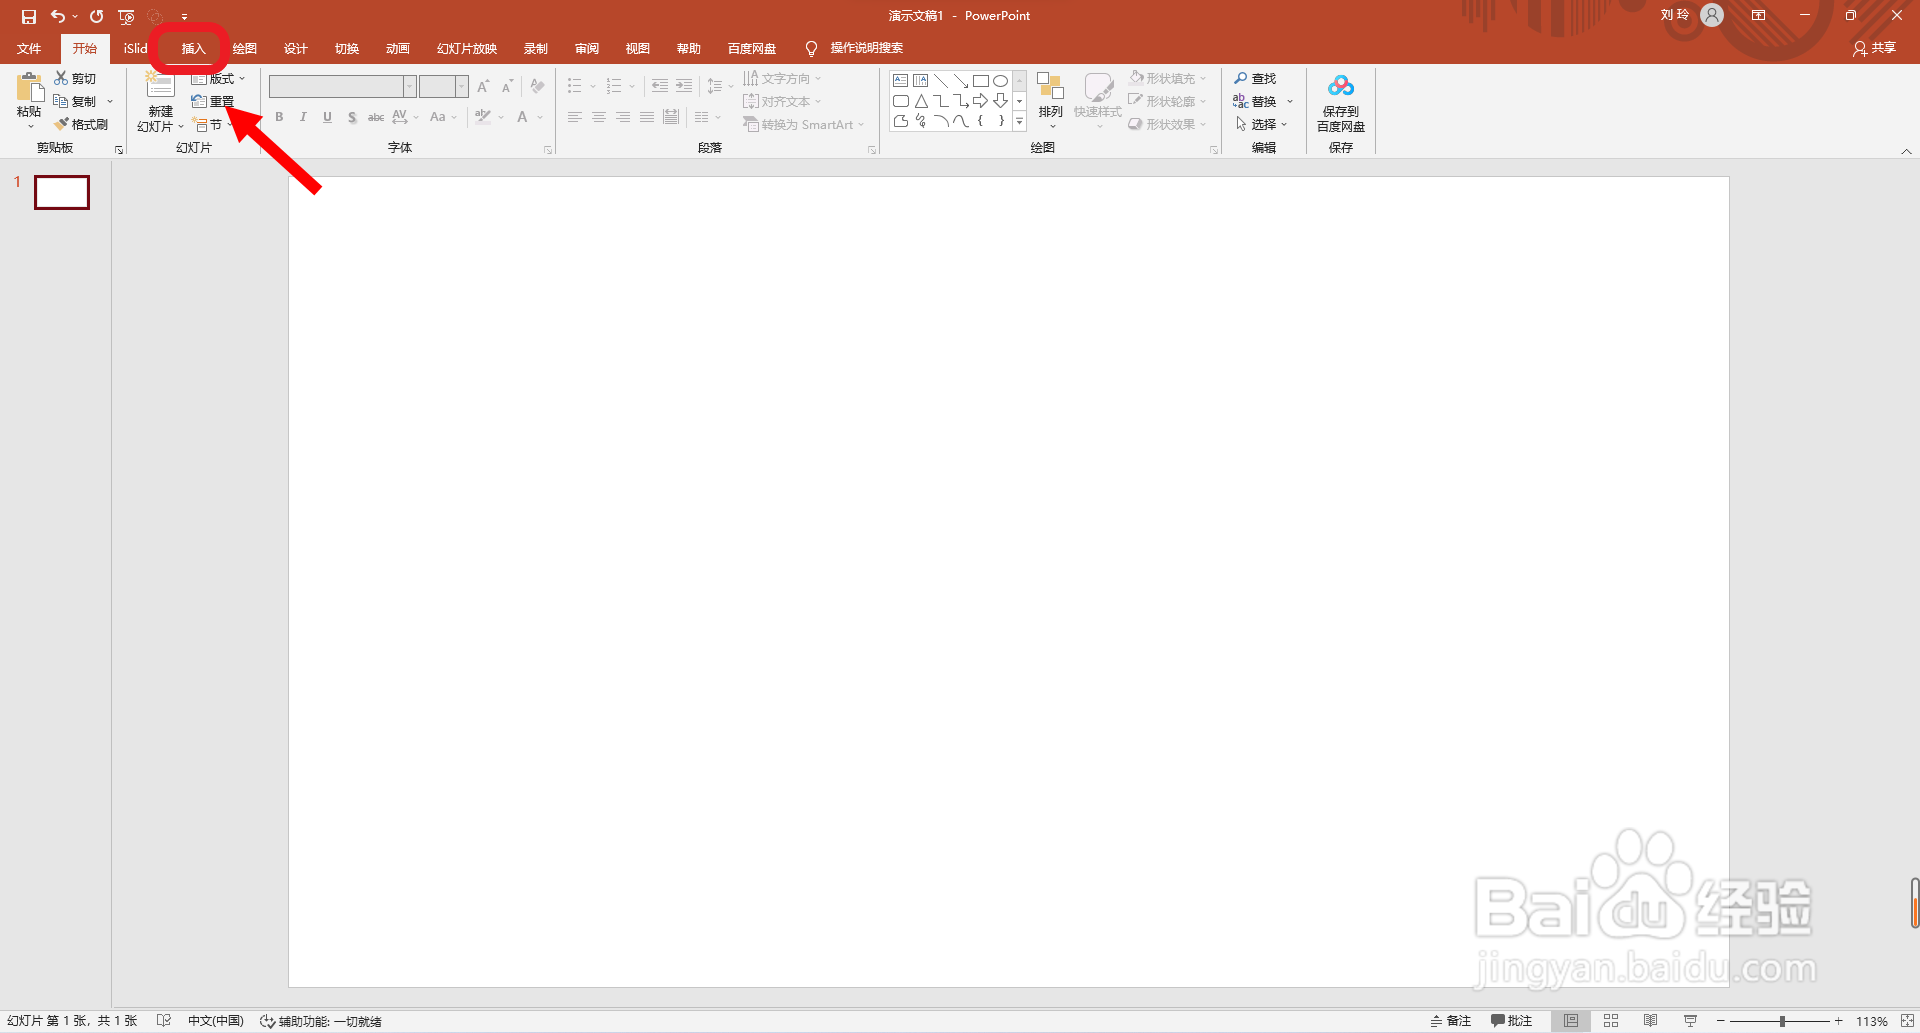Viewport: 1920px width, 1033px height.
Task: Decrease font size with smaller A
Action: [x=507, y=87]
